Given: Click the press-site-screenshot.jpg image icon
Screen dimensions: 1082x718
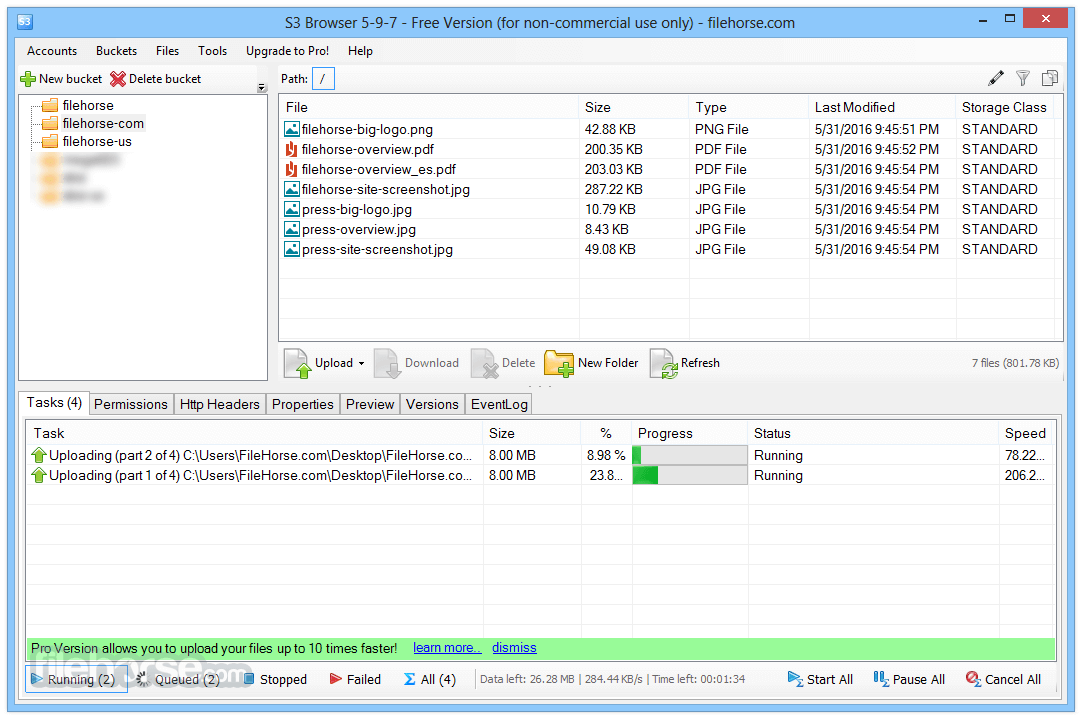Looking at the screenshot, I should coord(292,249).
